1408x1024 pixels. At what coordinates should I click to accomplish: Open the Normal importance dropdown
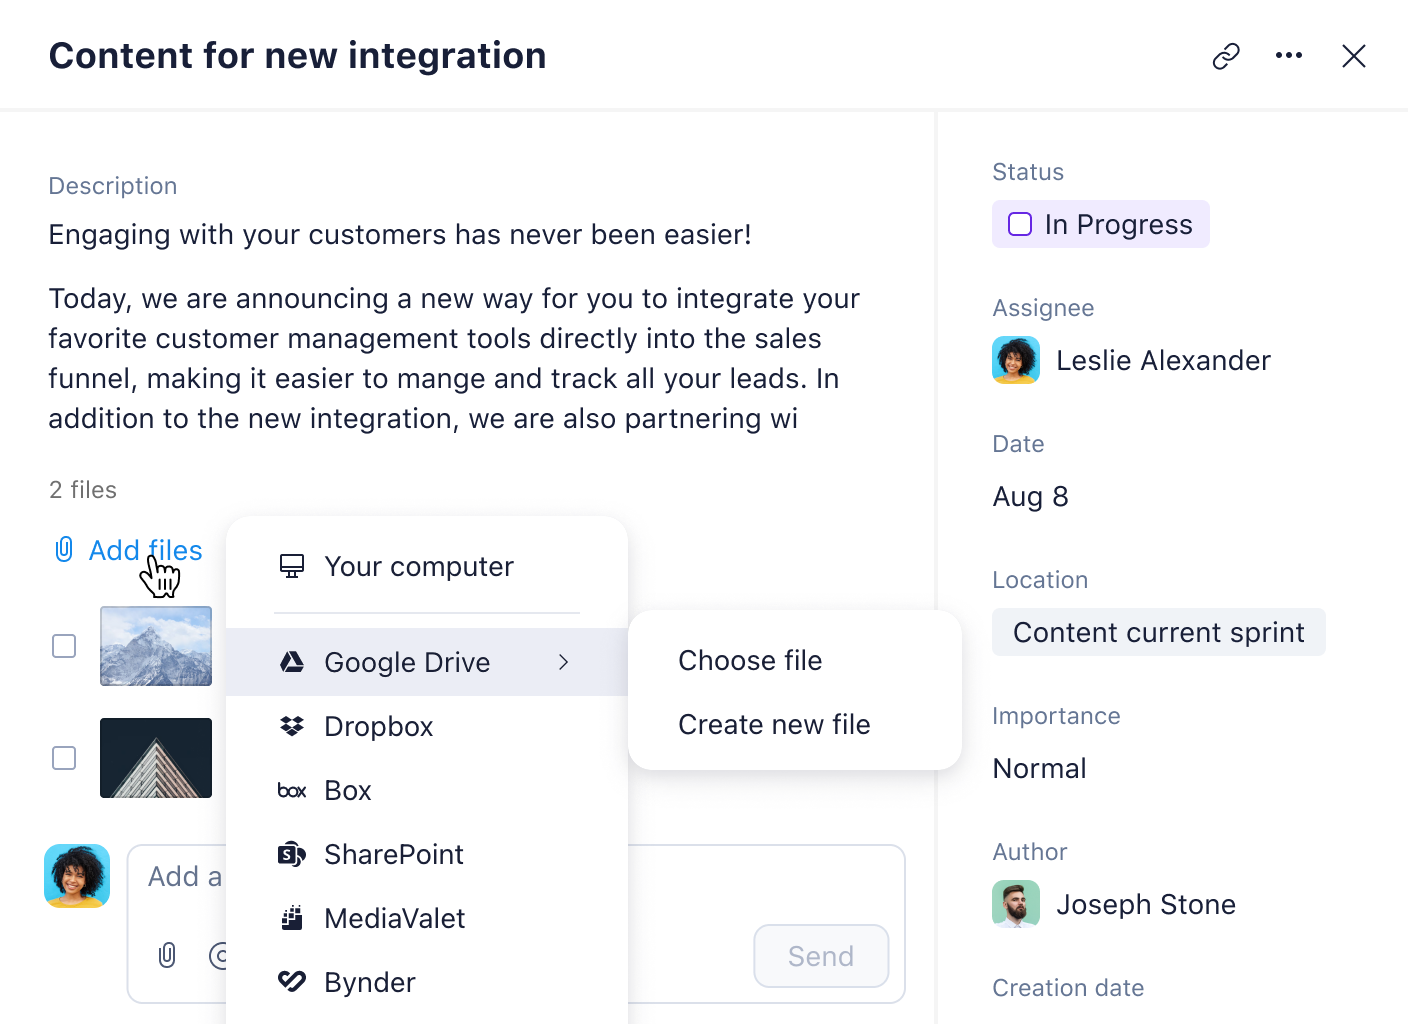coord(1039,768)
